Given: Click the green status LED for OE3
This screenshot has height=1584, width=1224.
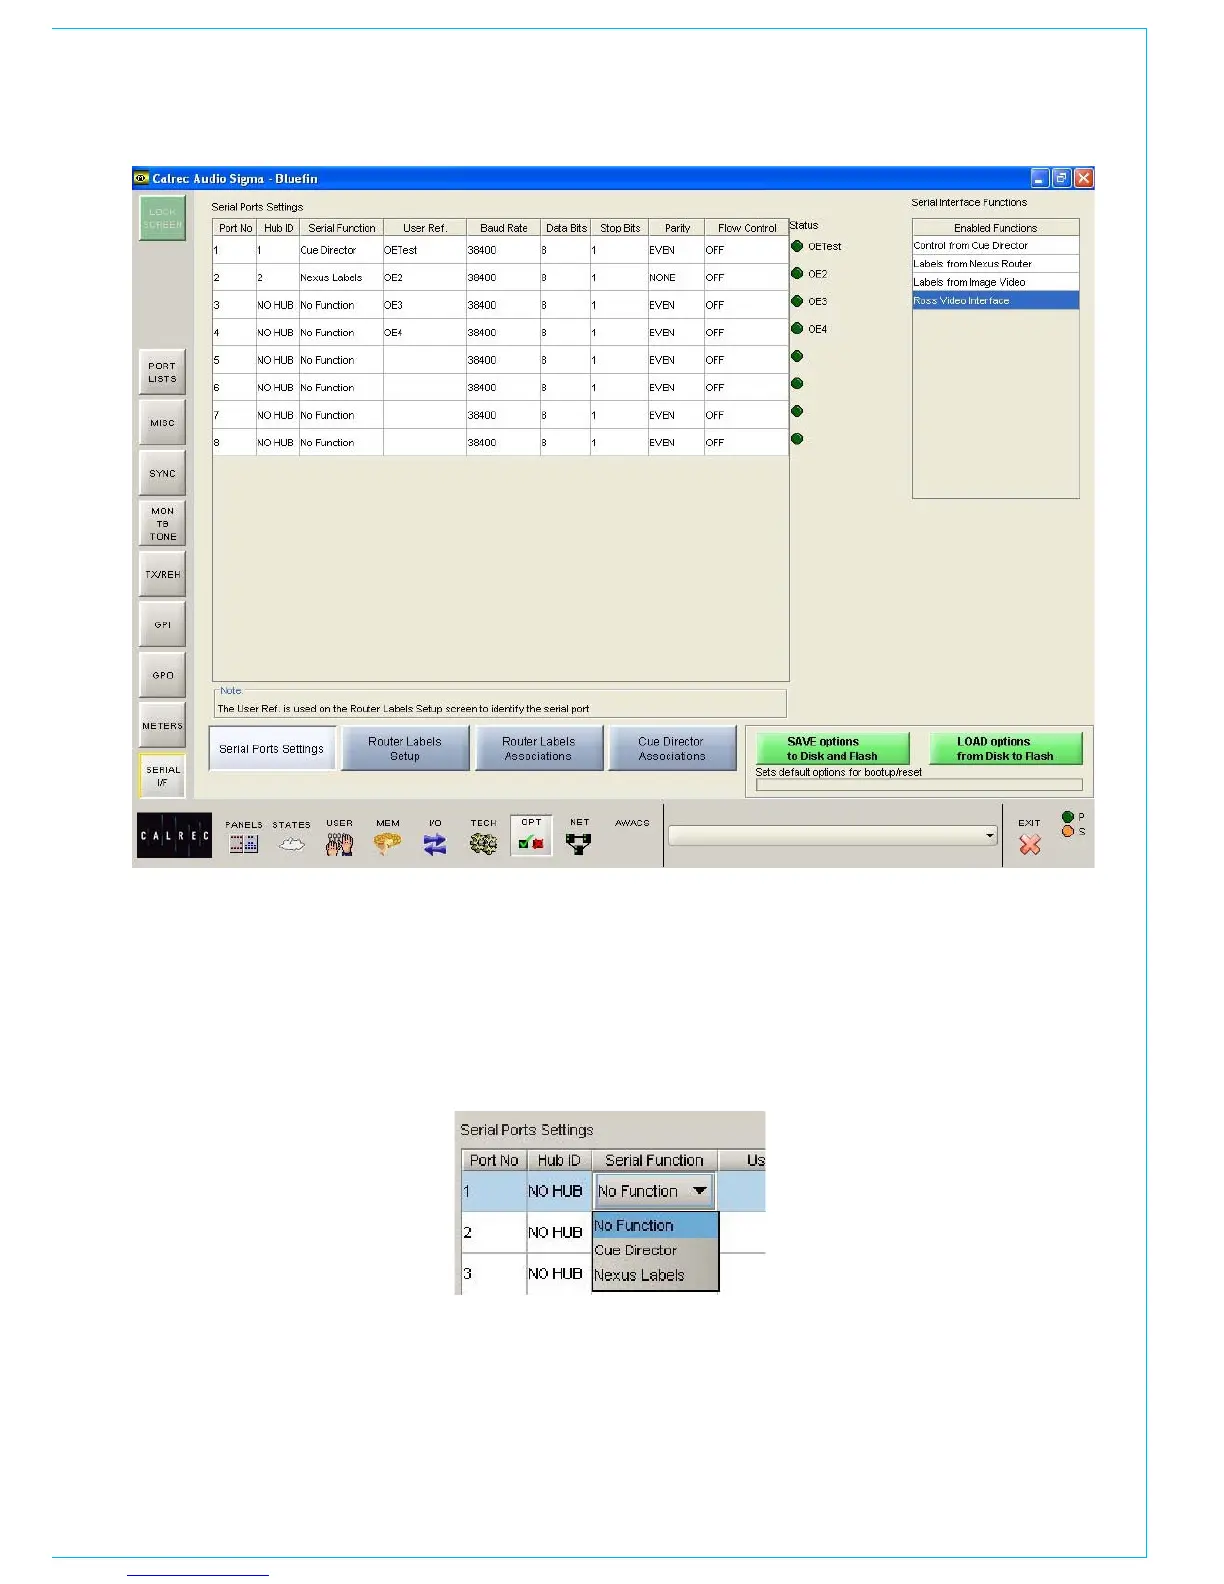Looking at the screenshot, I should [x=797, y=301].
